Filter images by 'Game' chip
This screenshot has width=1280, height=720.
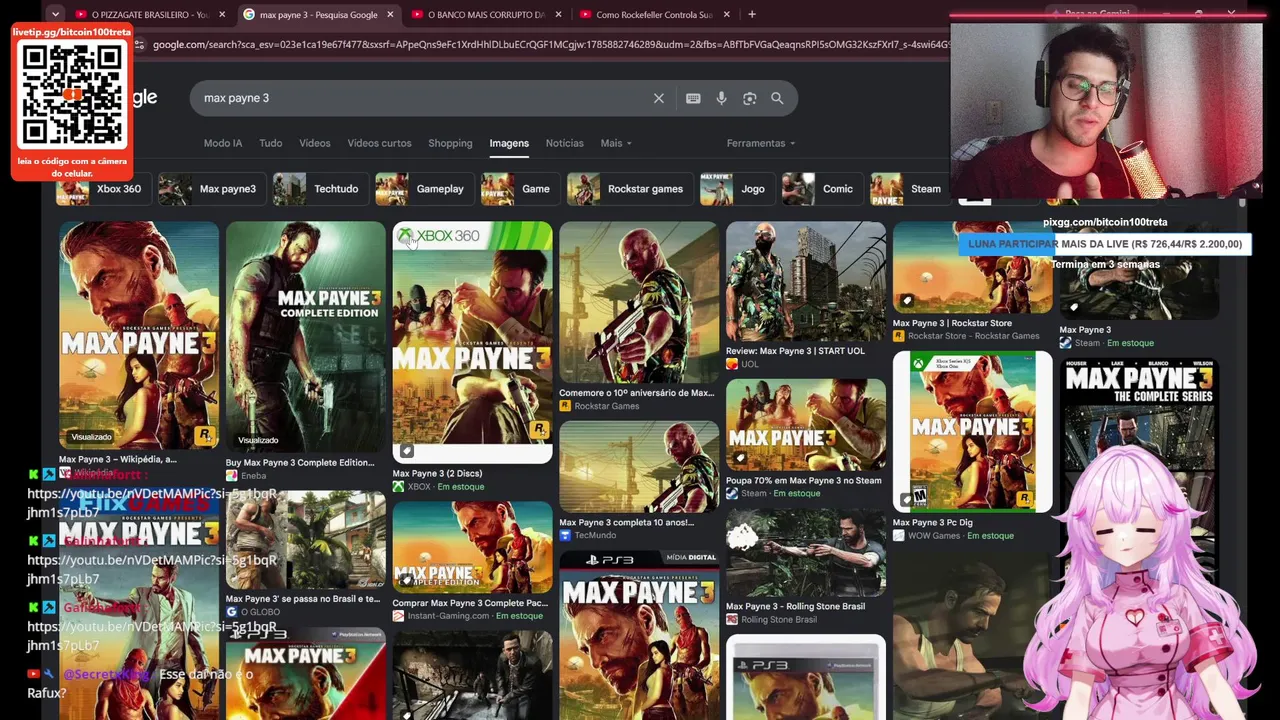point(519,189)
